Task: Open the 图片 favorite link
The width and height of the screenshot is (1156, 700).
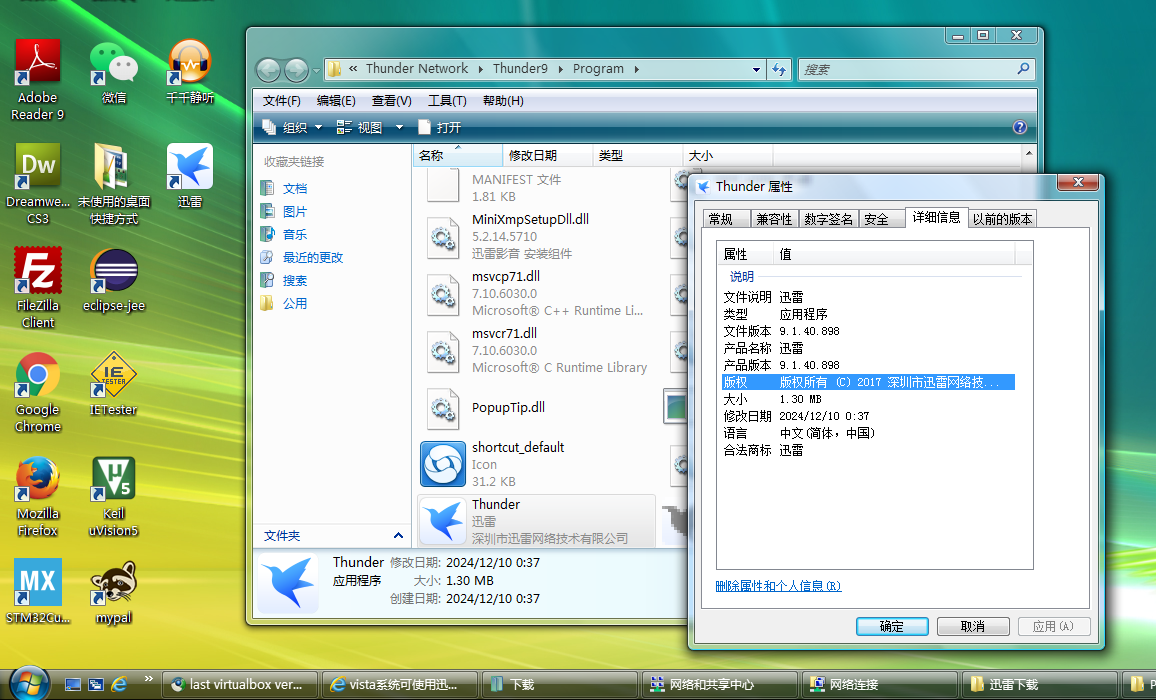Action: tap(295, 212)
